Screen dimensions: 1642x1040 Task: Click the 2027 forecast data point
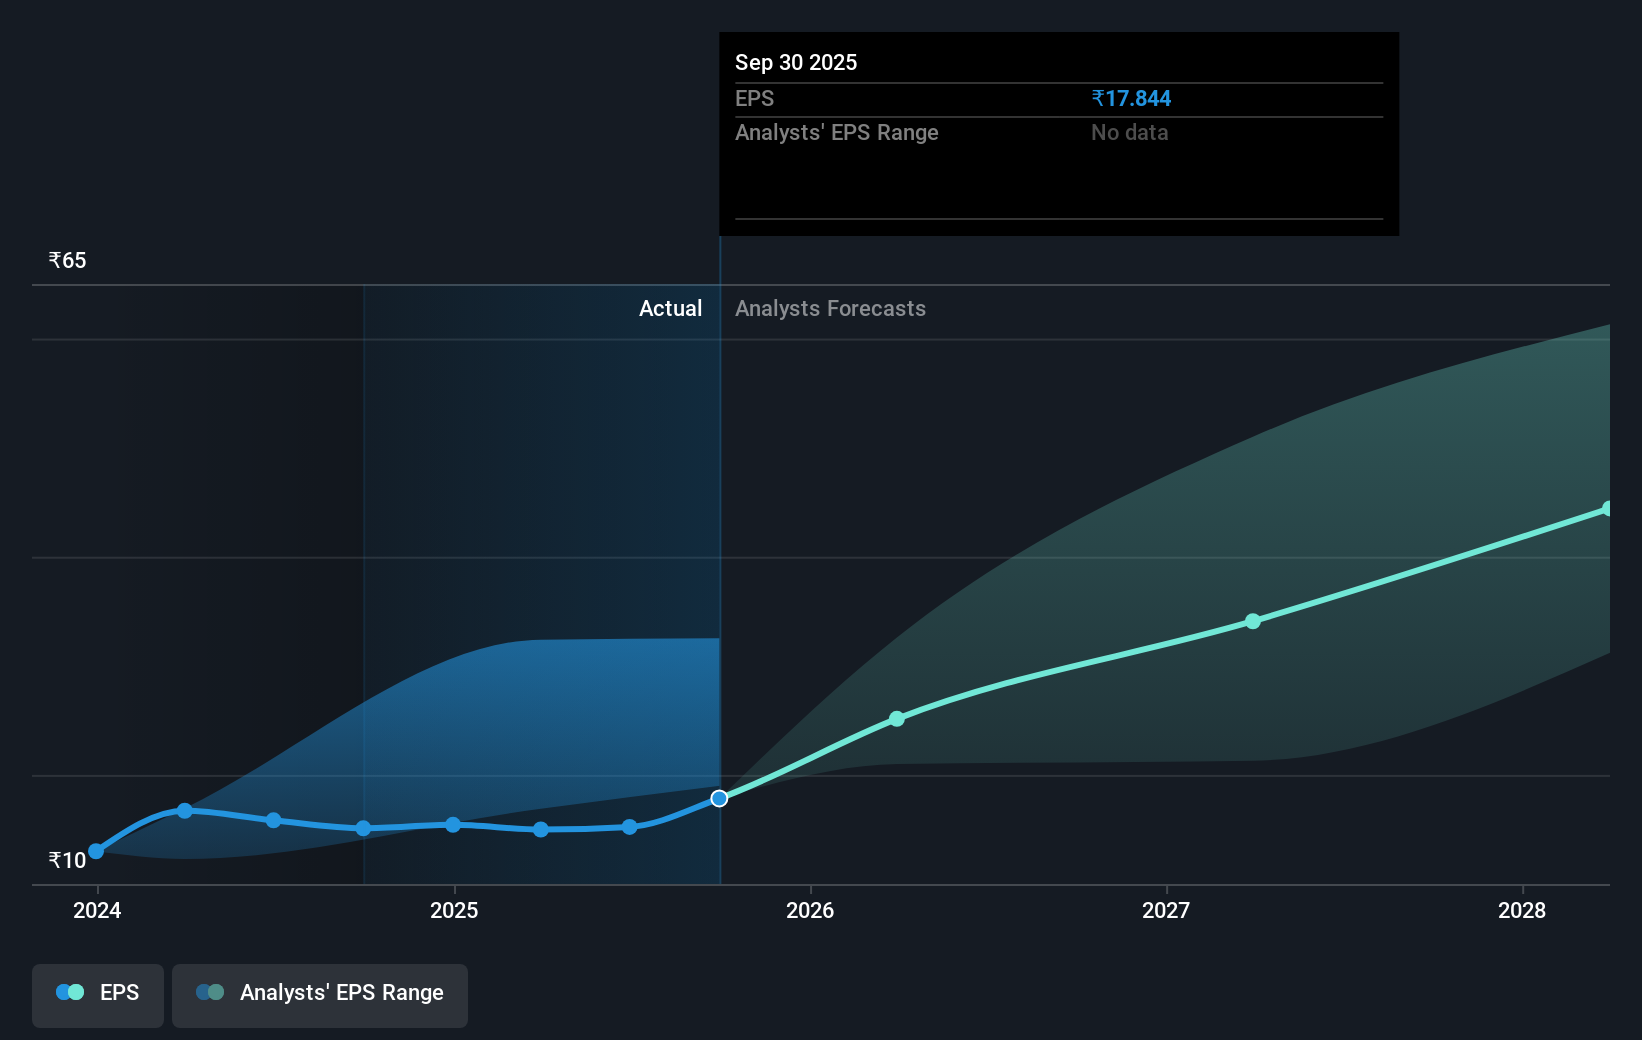point(1253,622)
